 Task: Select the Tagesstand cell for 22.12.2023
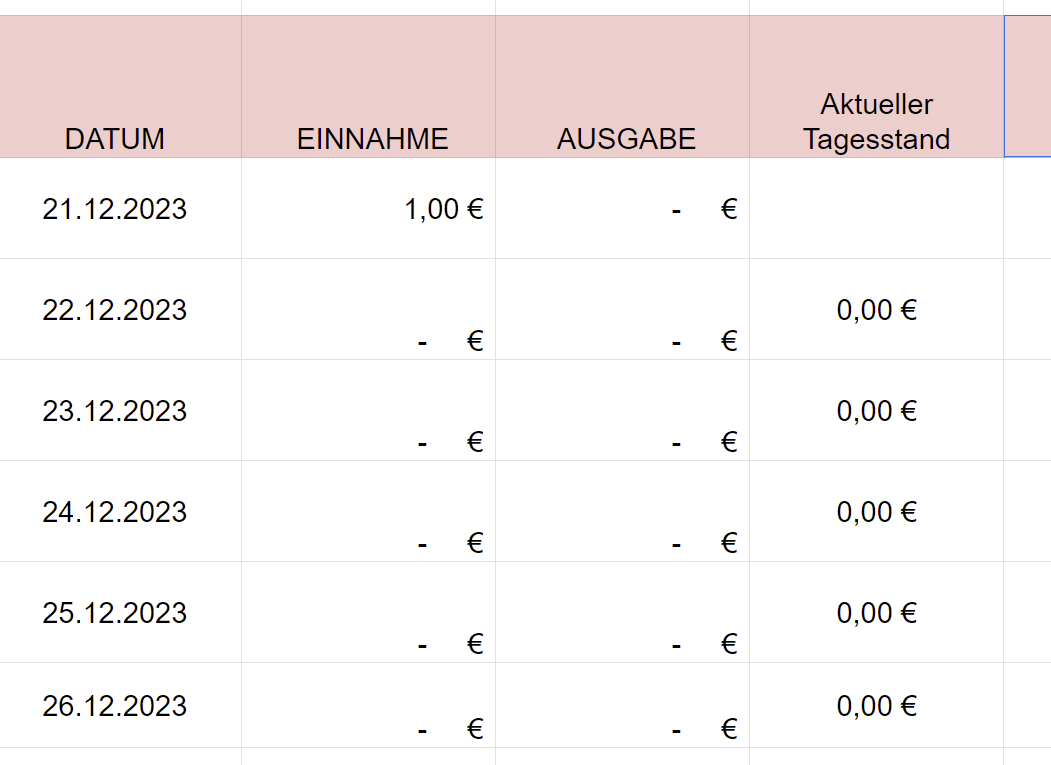pyautogui.click(x=877, y=309)
